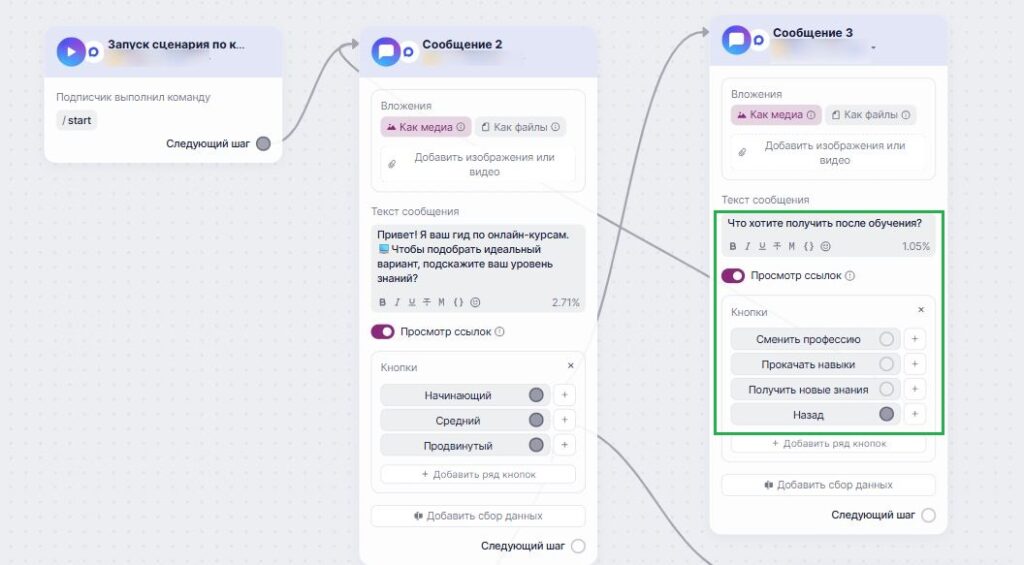Image resolution: width=1024 pixels, height=565 pixels.
Task: Click the chat bubble icon of Сообщение 3
Action: [x=735, y=40]
